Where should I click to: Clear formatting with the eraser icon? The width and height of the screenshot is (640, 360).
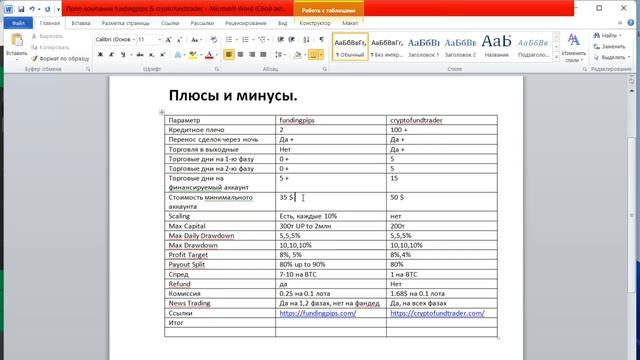(x=213, y=40)
